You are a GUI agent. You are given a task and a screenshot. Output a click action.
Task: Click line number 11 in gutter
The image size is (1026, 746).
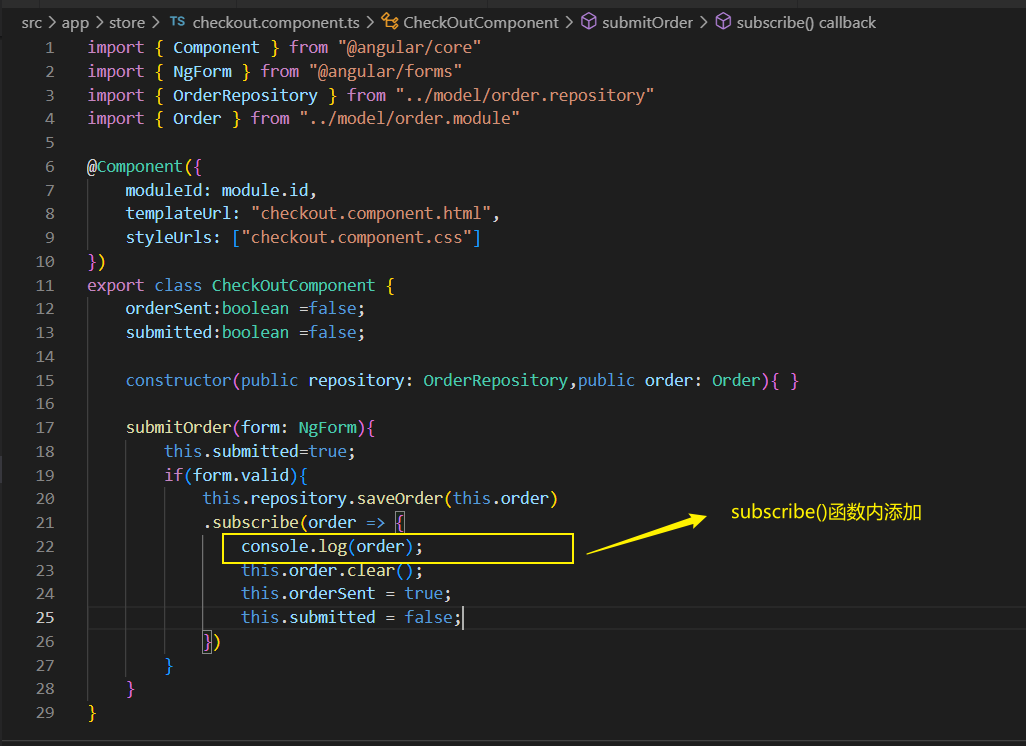click(x=45, y=286)
